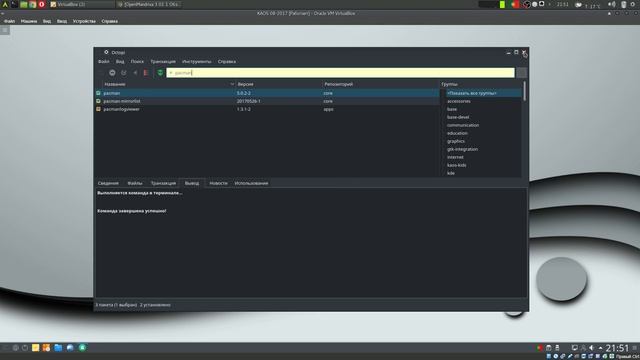Click the system upgrade toolbar icon
This screenshot has width=640, height=360.
click(124, 73)
